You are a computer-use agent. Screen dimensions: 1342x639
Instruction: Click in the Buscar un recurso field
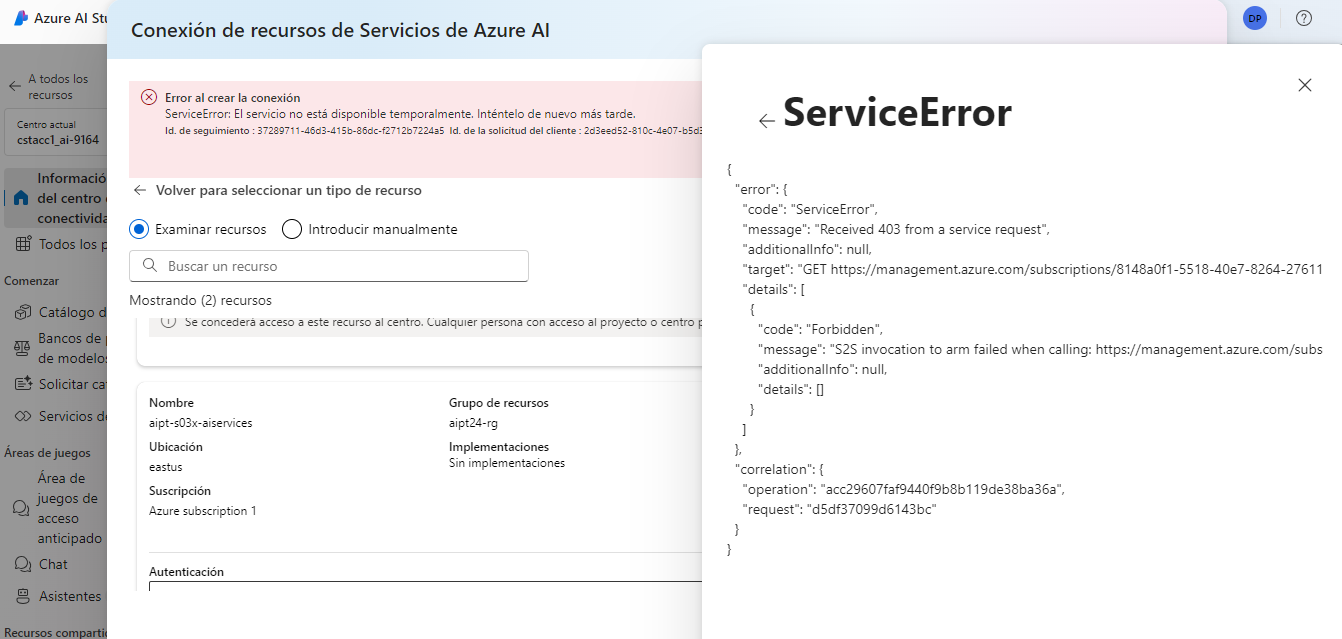[329, 266]
